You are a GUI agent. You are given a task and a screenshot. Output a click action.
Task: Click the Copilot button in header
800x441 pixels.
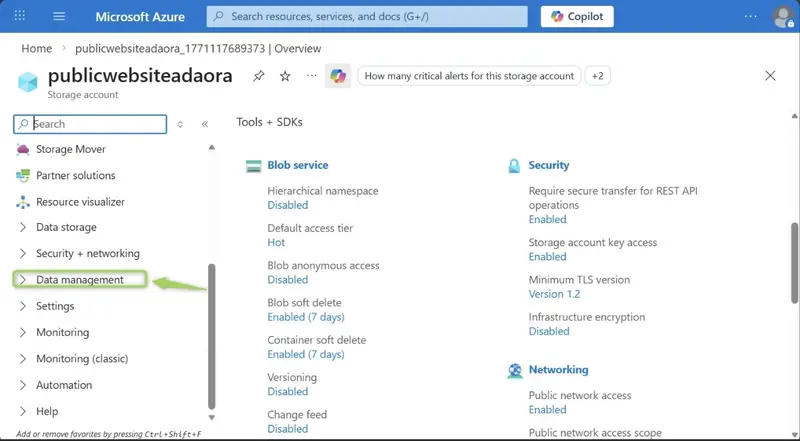coord(577,16)
